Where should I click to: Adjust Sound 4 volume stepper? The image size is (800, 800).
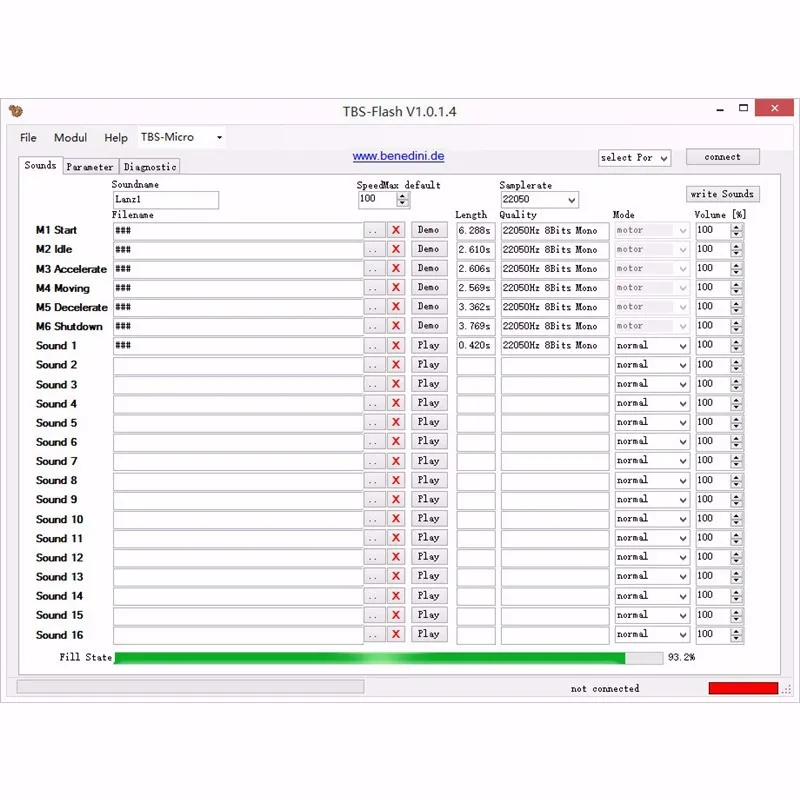pyautogui.click(x=736, y=404)
